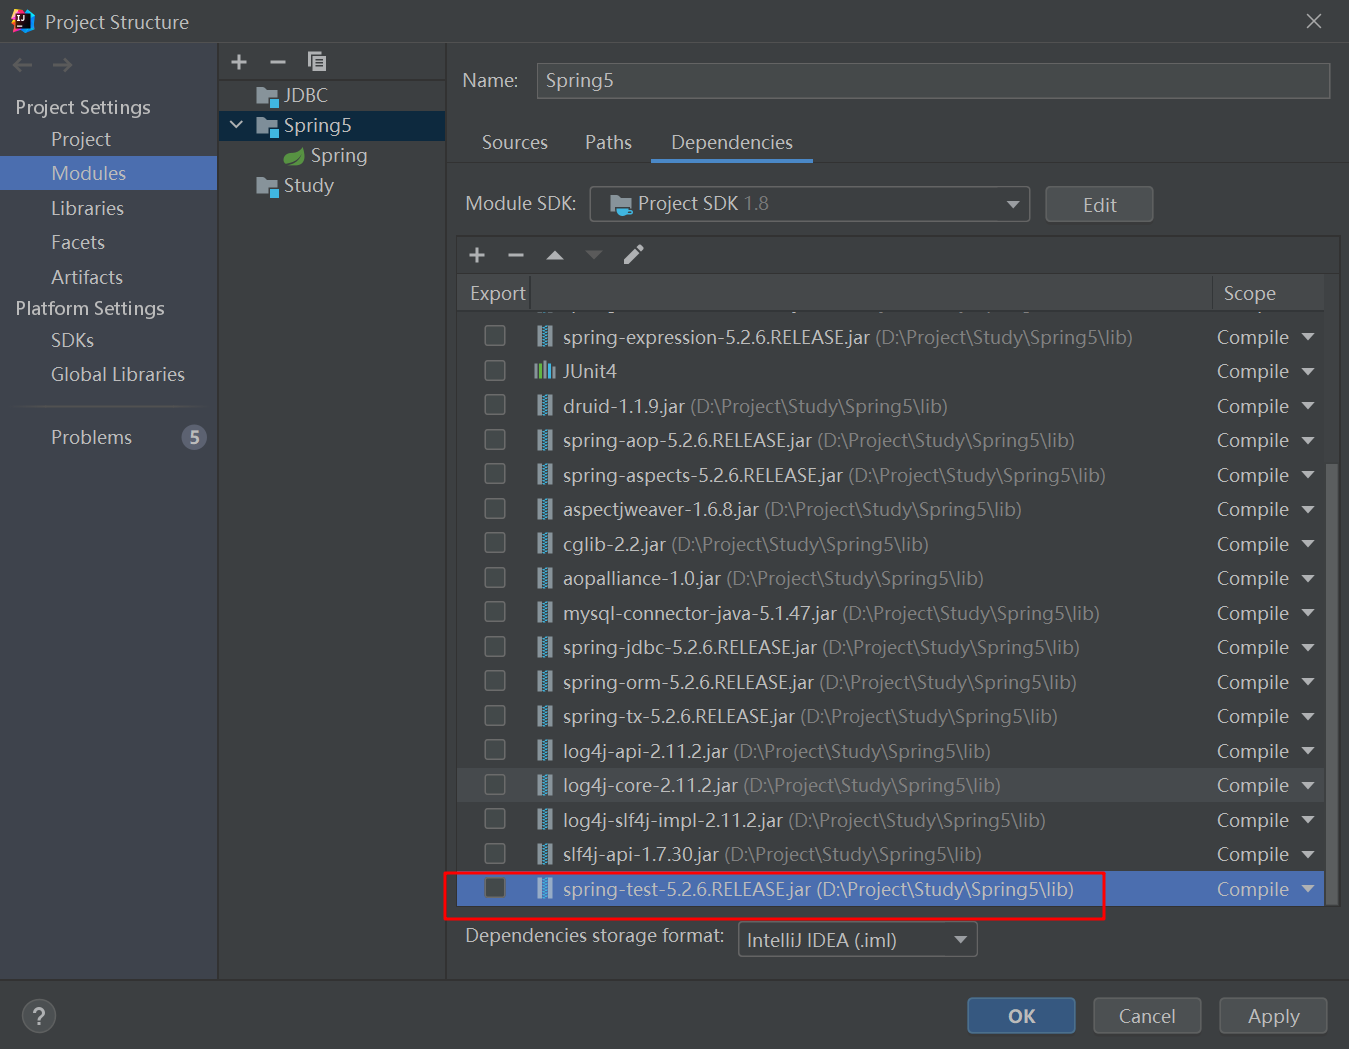Click the Spring leaf facet icon

coord(294,156)
